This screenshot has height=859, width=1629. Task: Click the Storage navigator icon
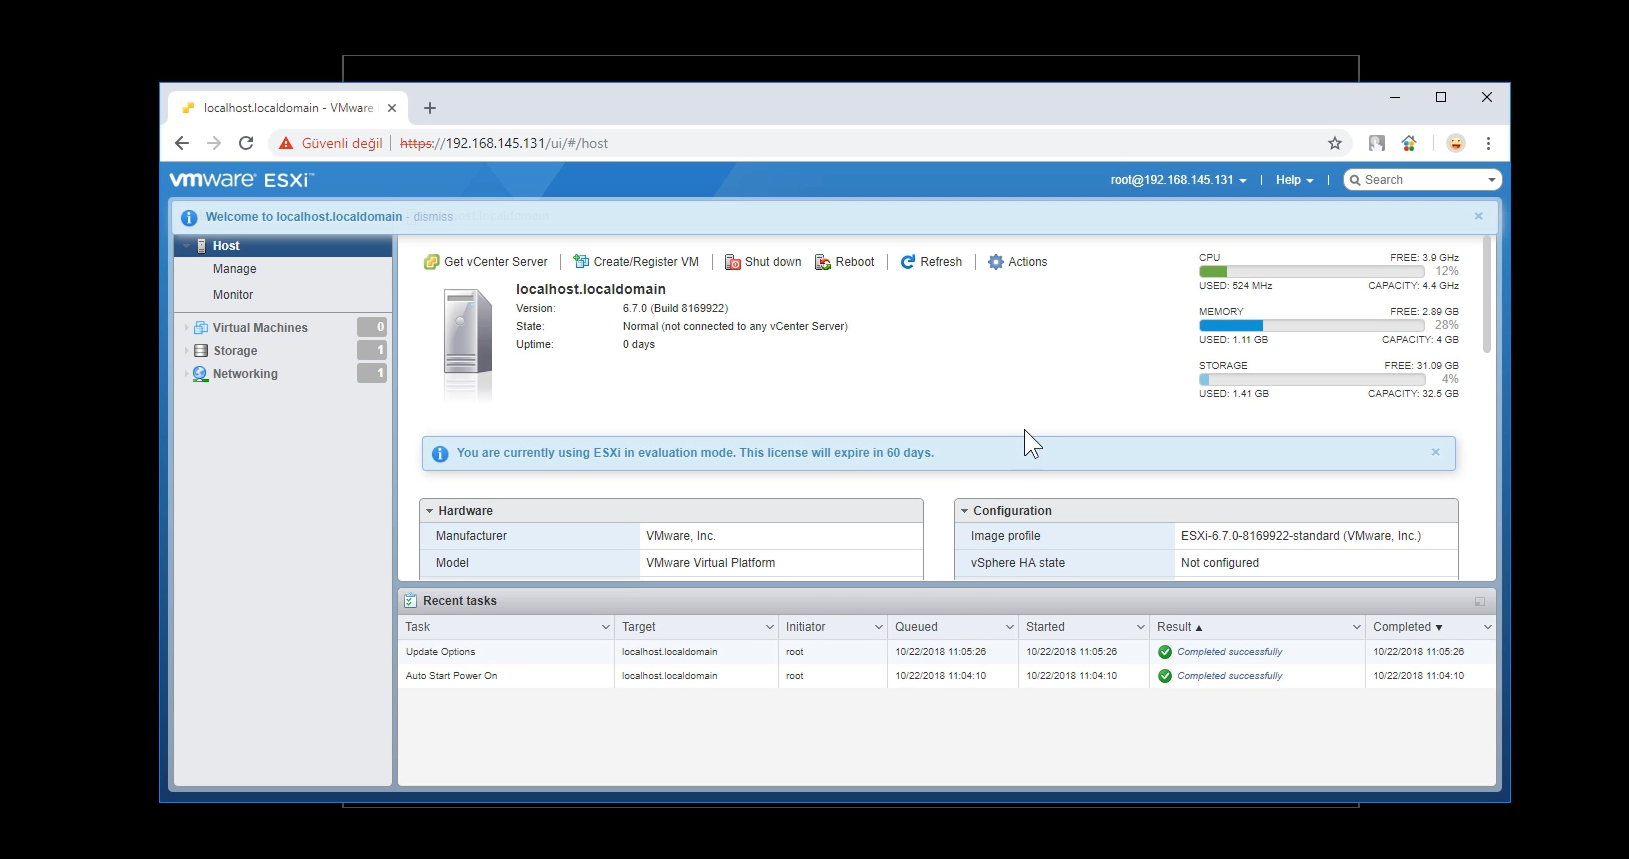pyautogui.click(x=201, y=351)
